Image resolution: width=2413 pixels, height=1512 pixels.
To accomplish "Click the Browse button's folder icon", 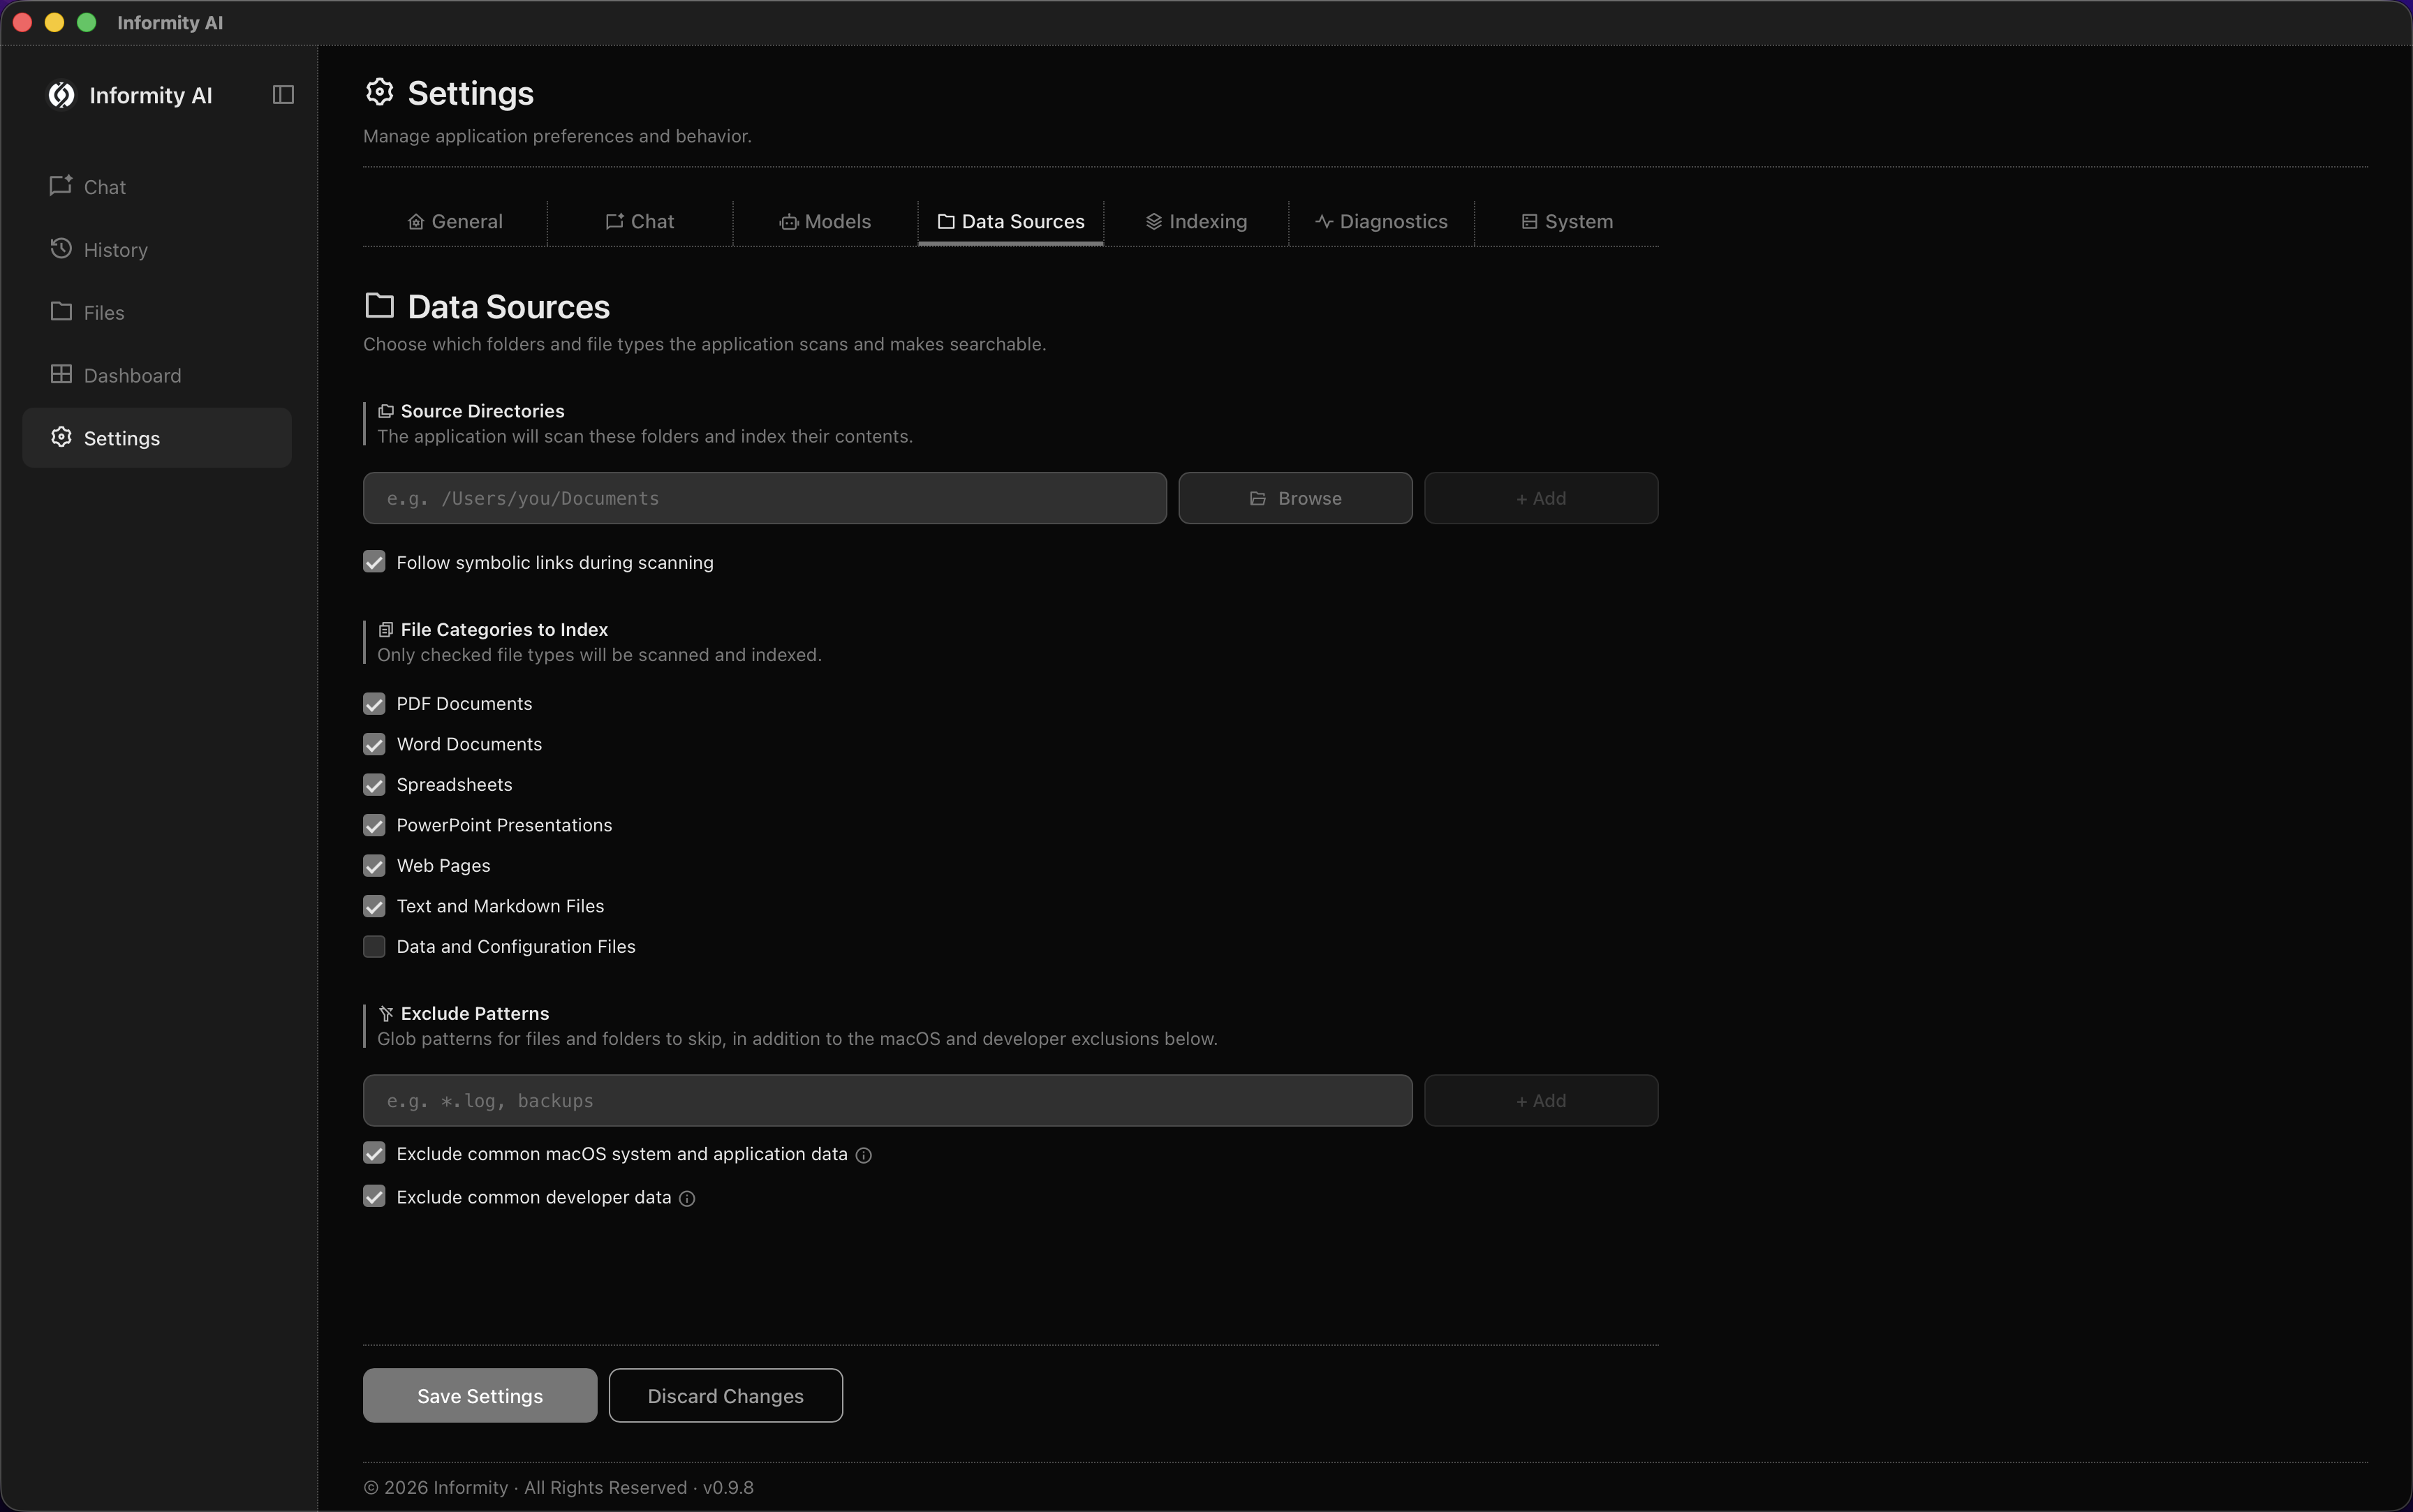I will coord(1258,499).
